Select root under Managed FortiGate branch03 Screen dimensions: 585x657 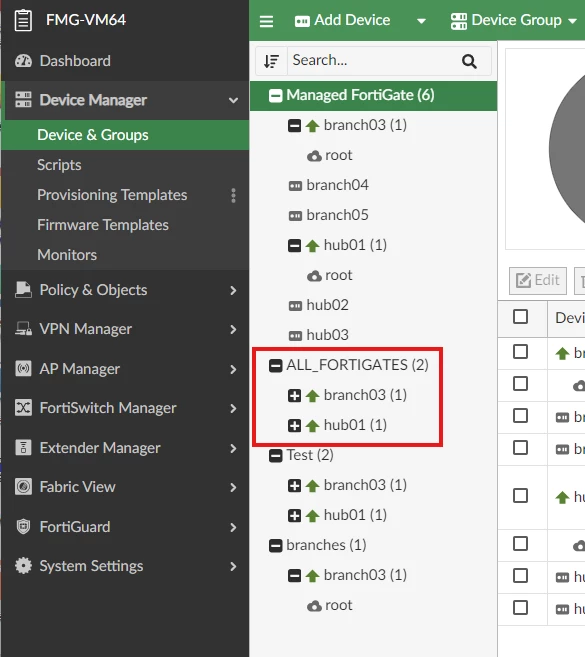click(339, 155)
